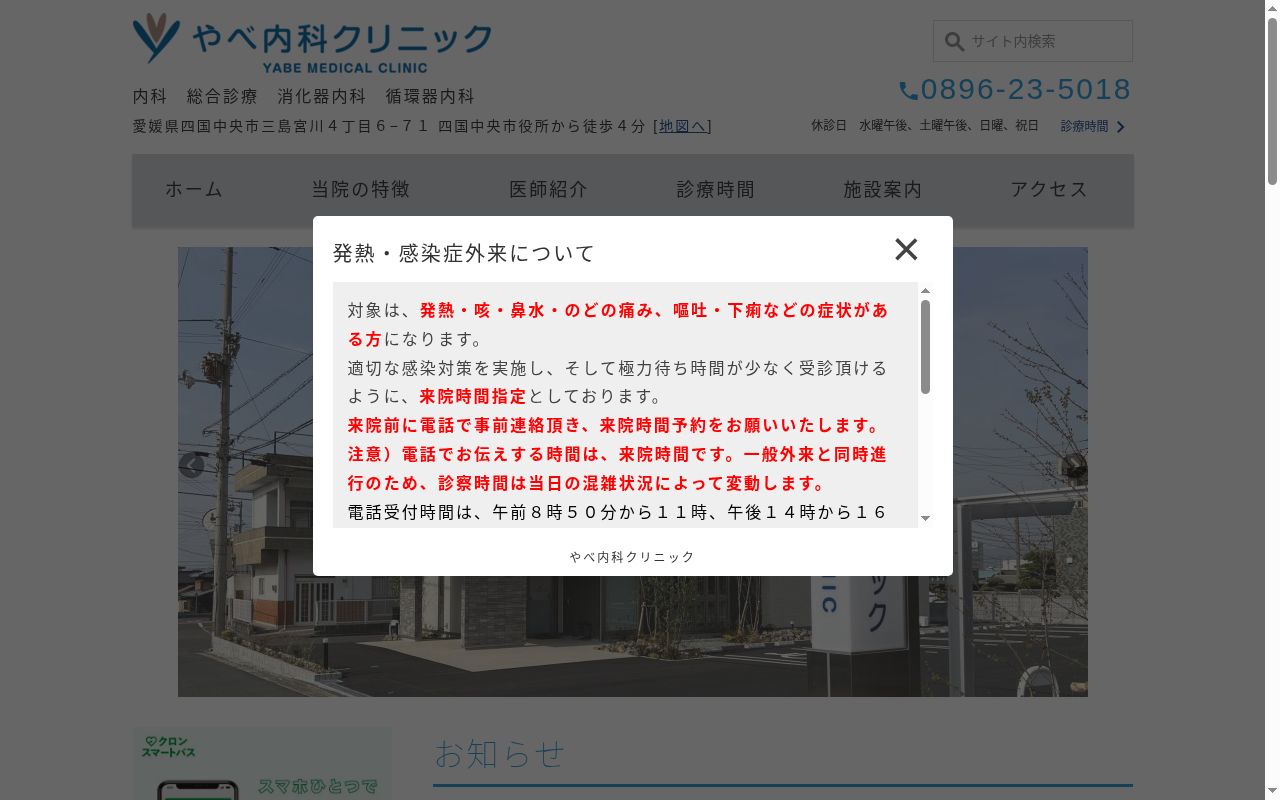
Task: Click the popup scrollbar down arrow
Action: coord(925,518)
